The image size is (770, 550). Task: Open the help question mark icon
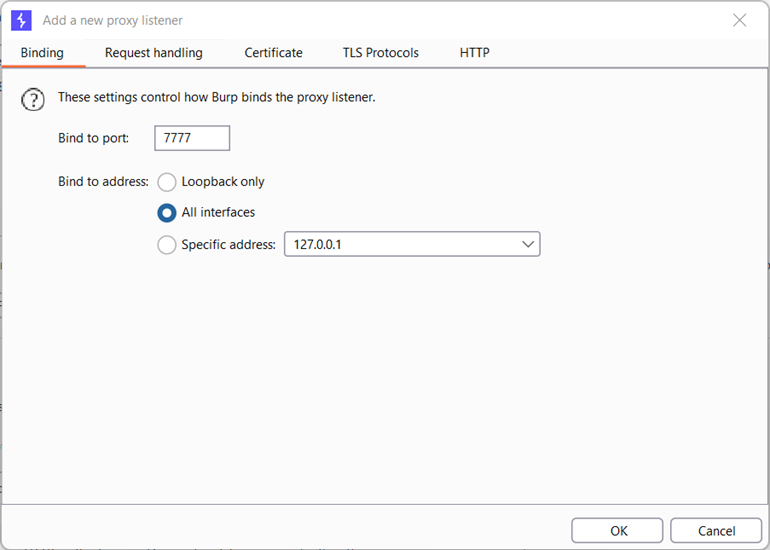[x=33, y=100]
